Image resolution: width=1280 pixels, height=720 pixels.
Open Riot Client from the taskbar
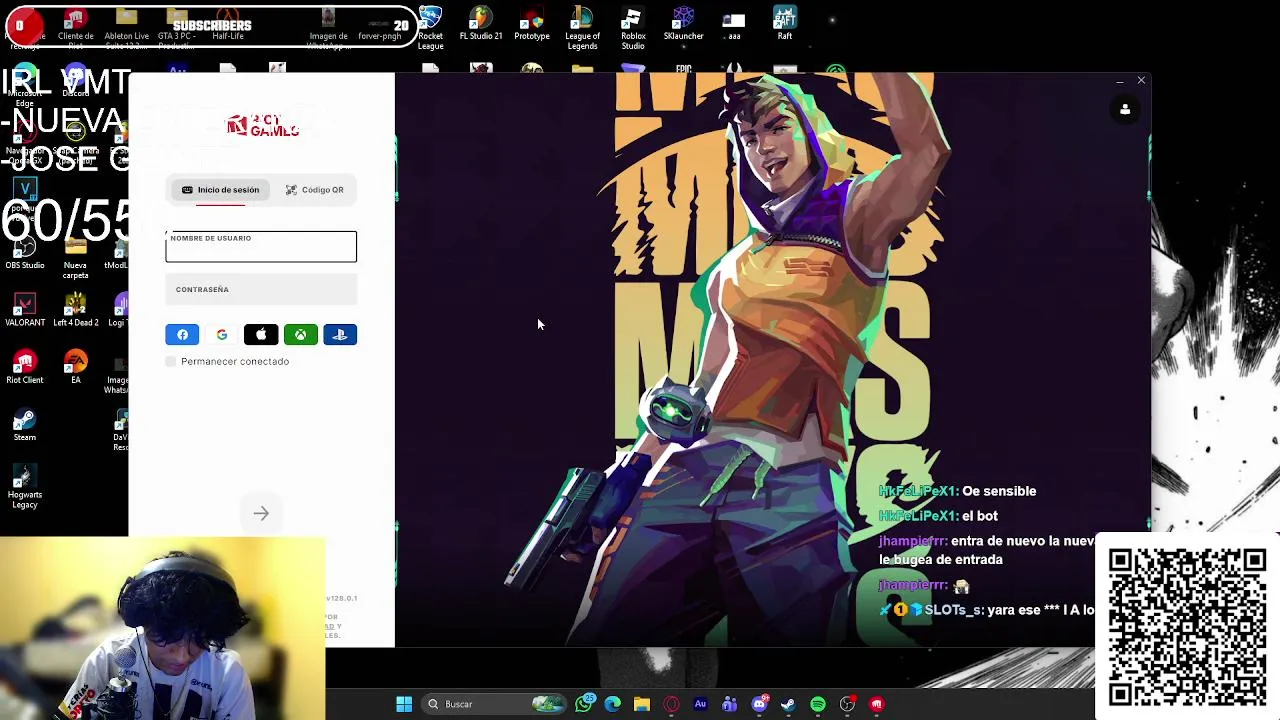pyautogui.click(x=877, y=704)
